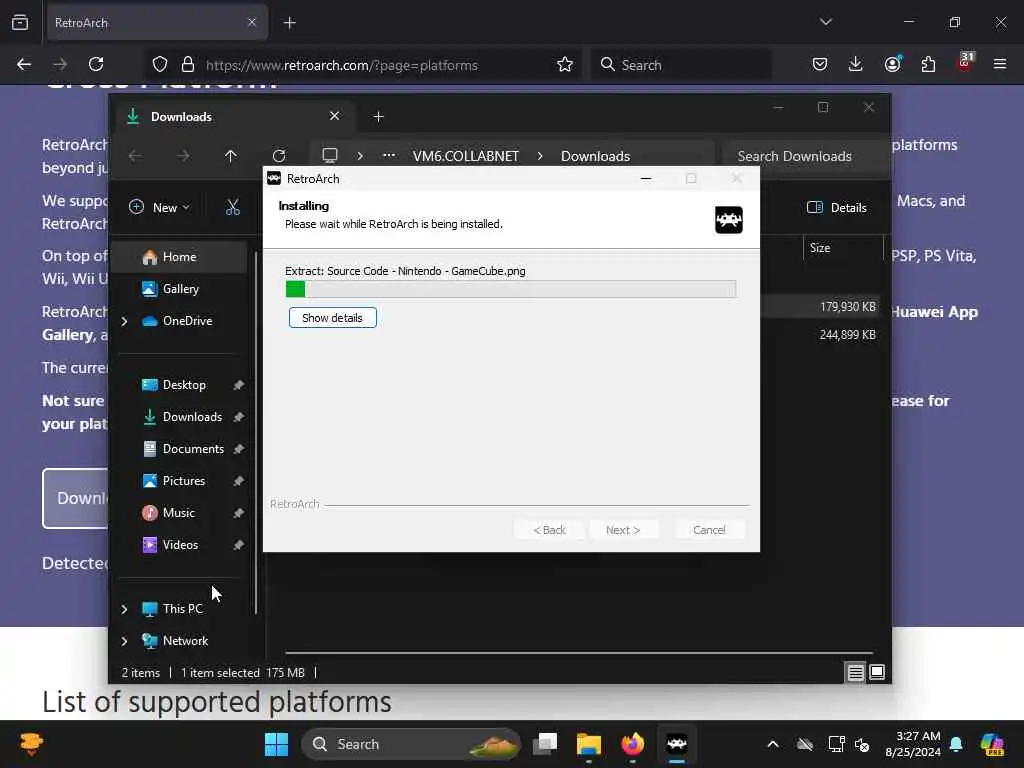
Task: Expand This PC tree node
Action: point(124,609)
